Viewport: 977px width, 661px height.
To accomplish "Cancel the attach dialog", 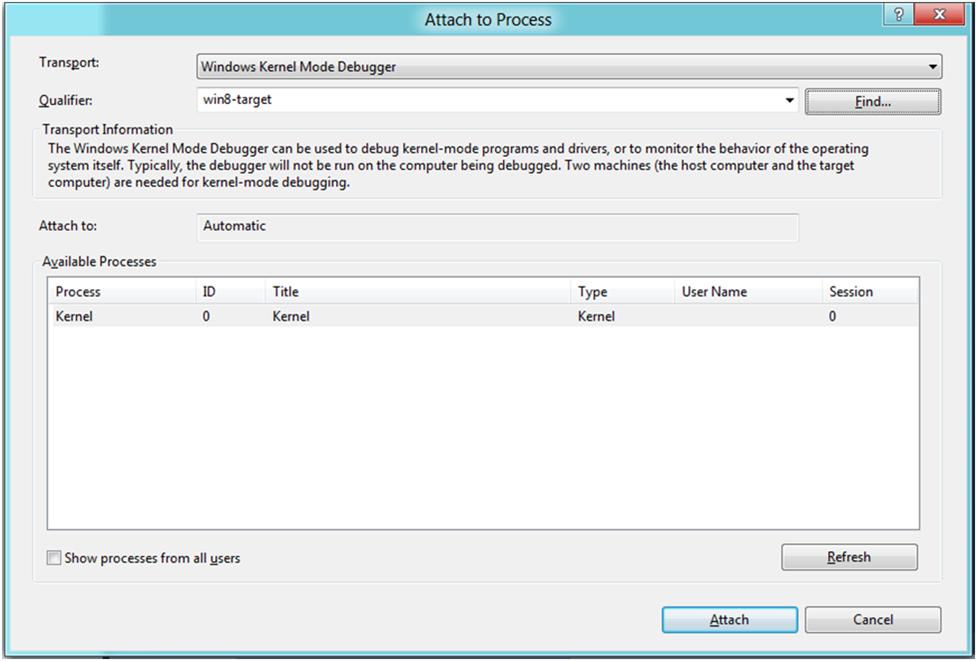I will [872, 620].
